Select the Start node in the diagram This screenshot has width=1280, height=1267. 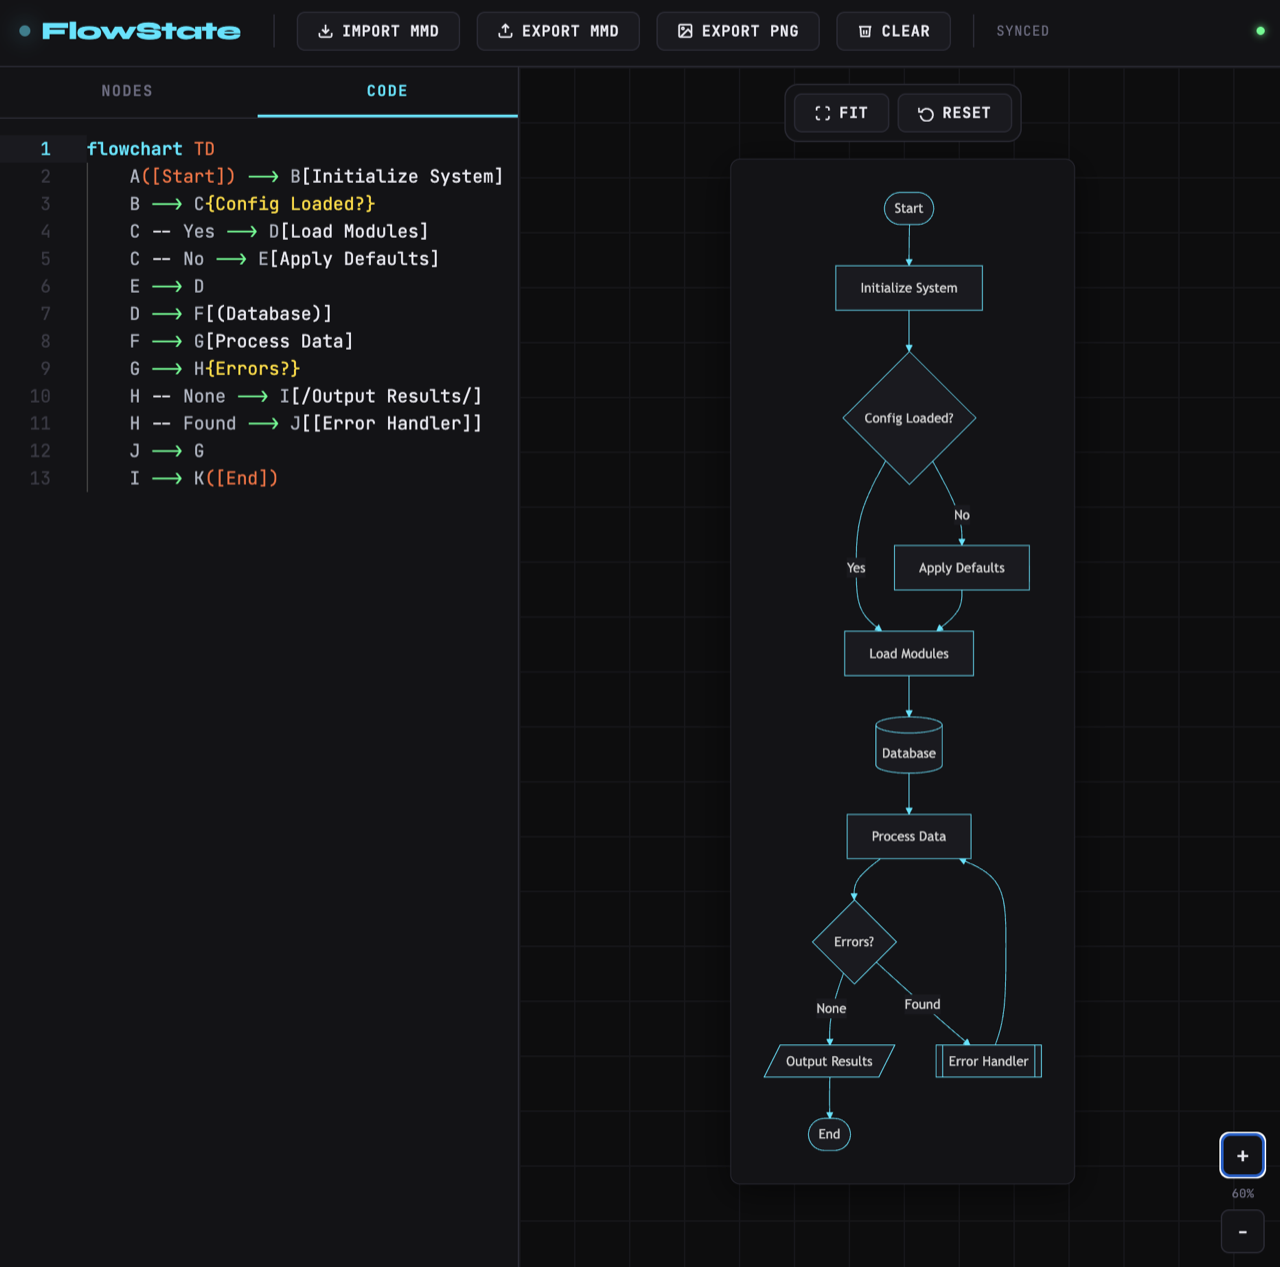coord(909,208)
